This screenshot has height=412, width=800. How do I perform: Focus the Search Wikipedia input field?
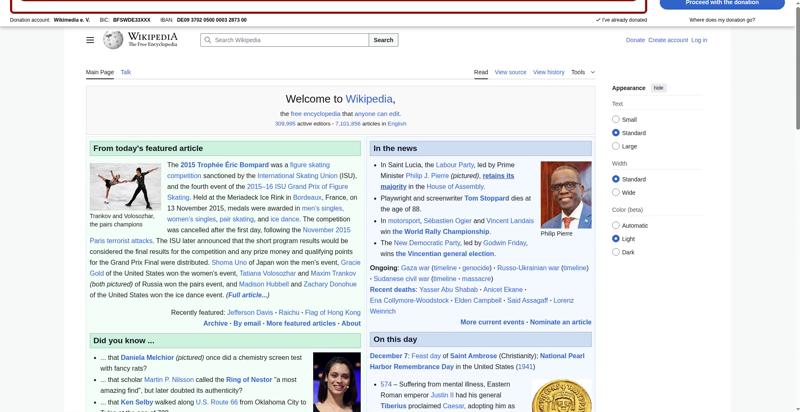pyautogui.click(x=290, y=40)
